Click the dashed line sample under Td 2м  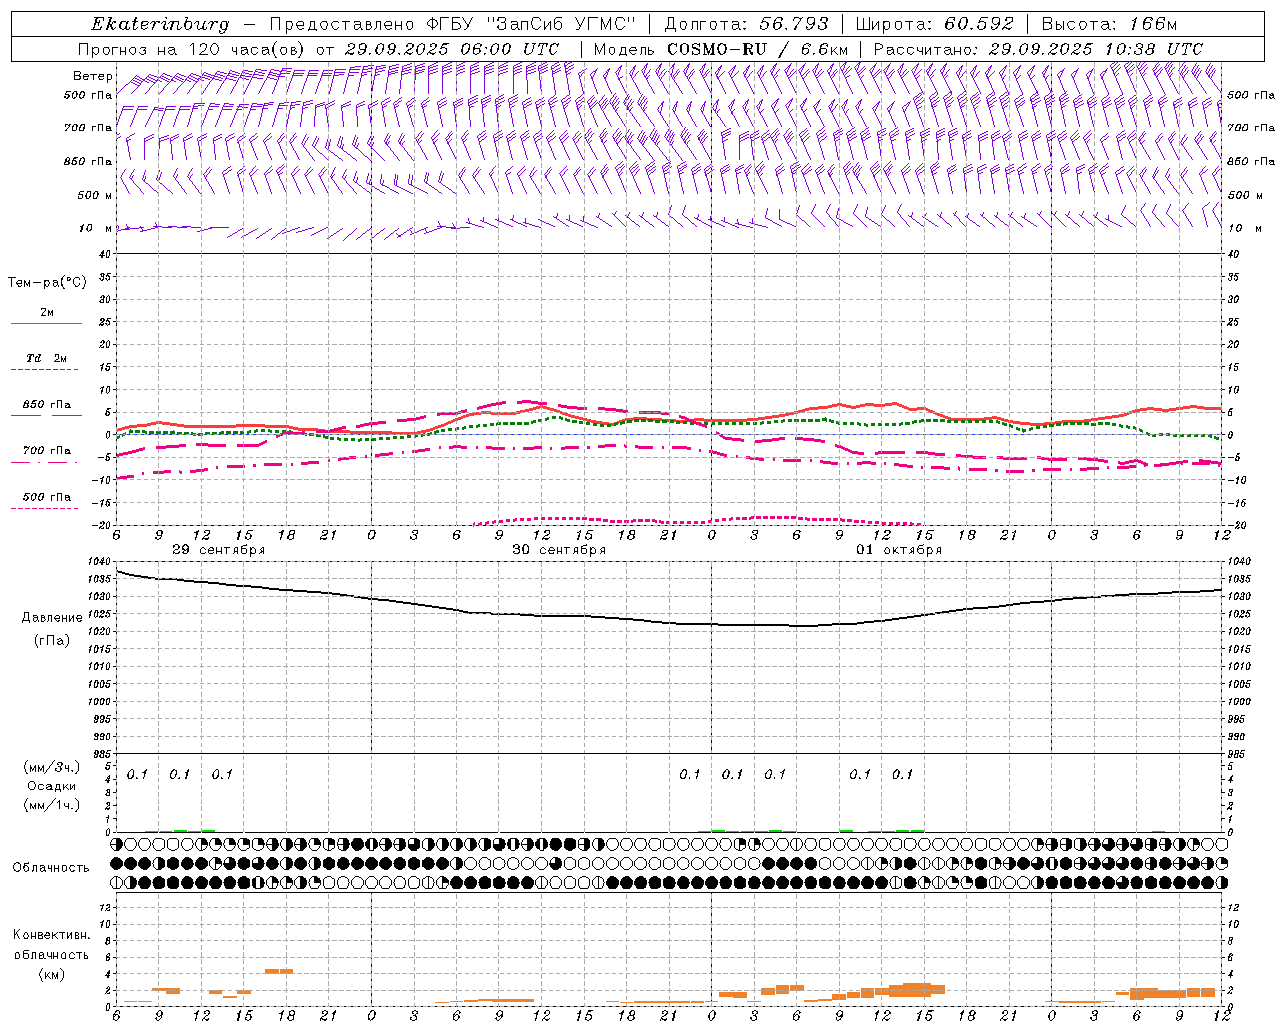(x=45, y=370)
